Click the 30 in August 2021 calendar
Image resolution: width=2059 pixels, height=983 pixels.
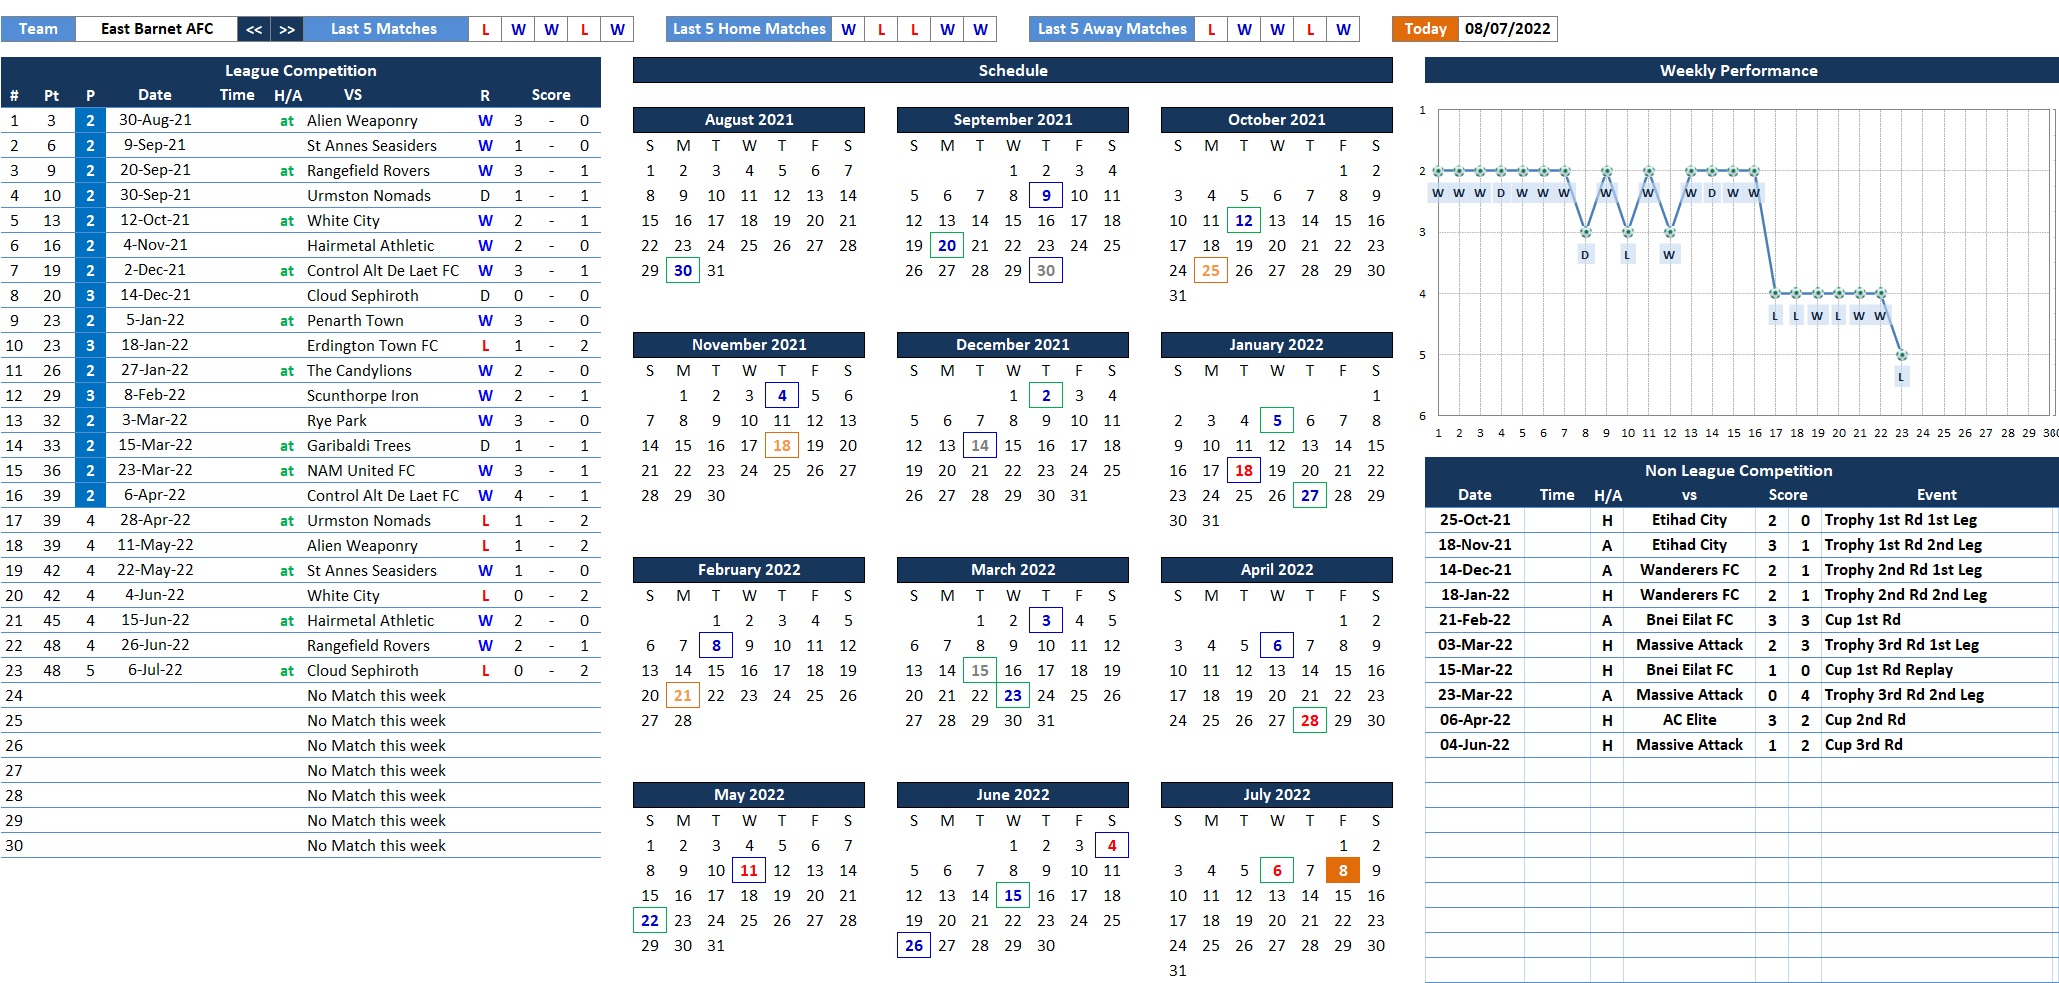pos(683,270)
